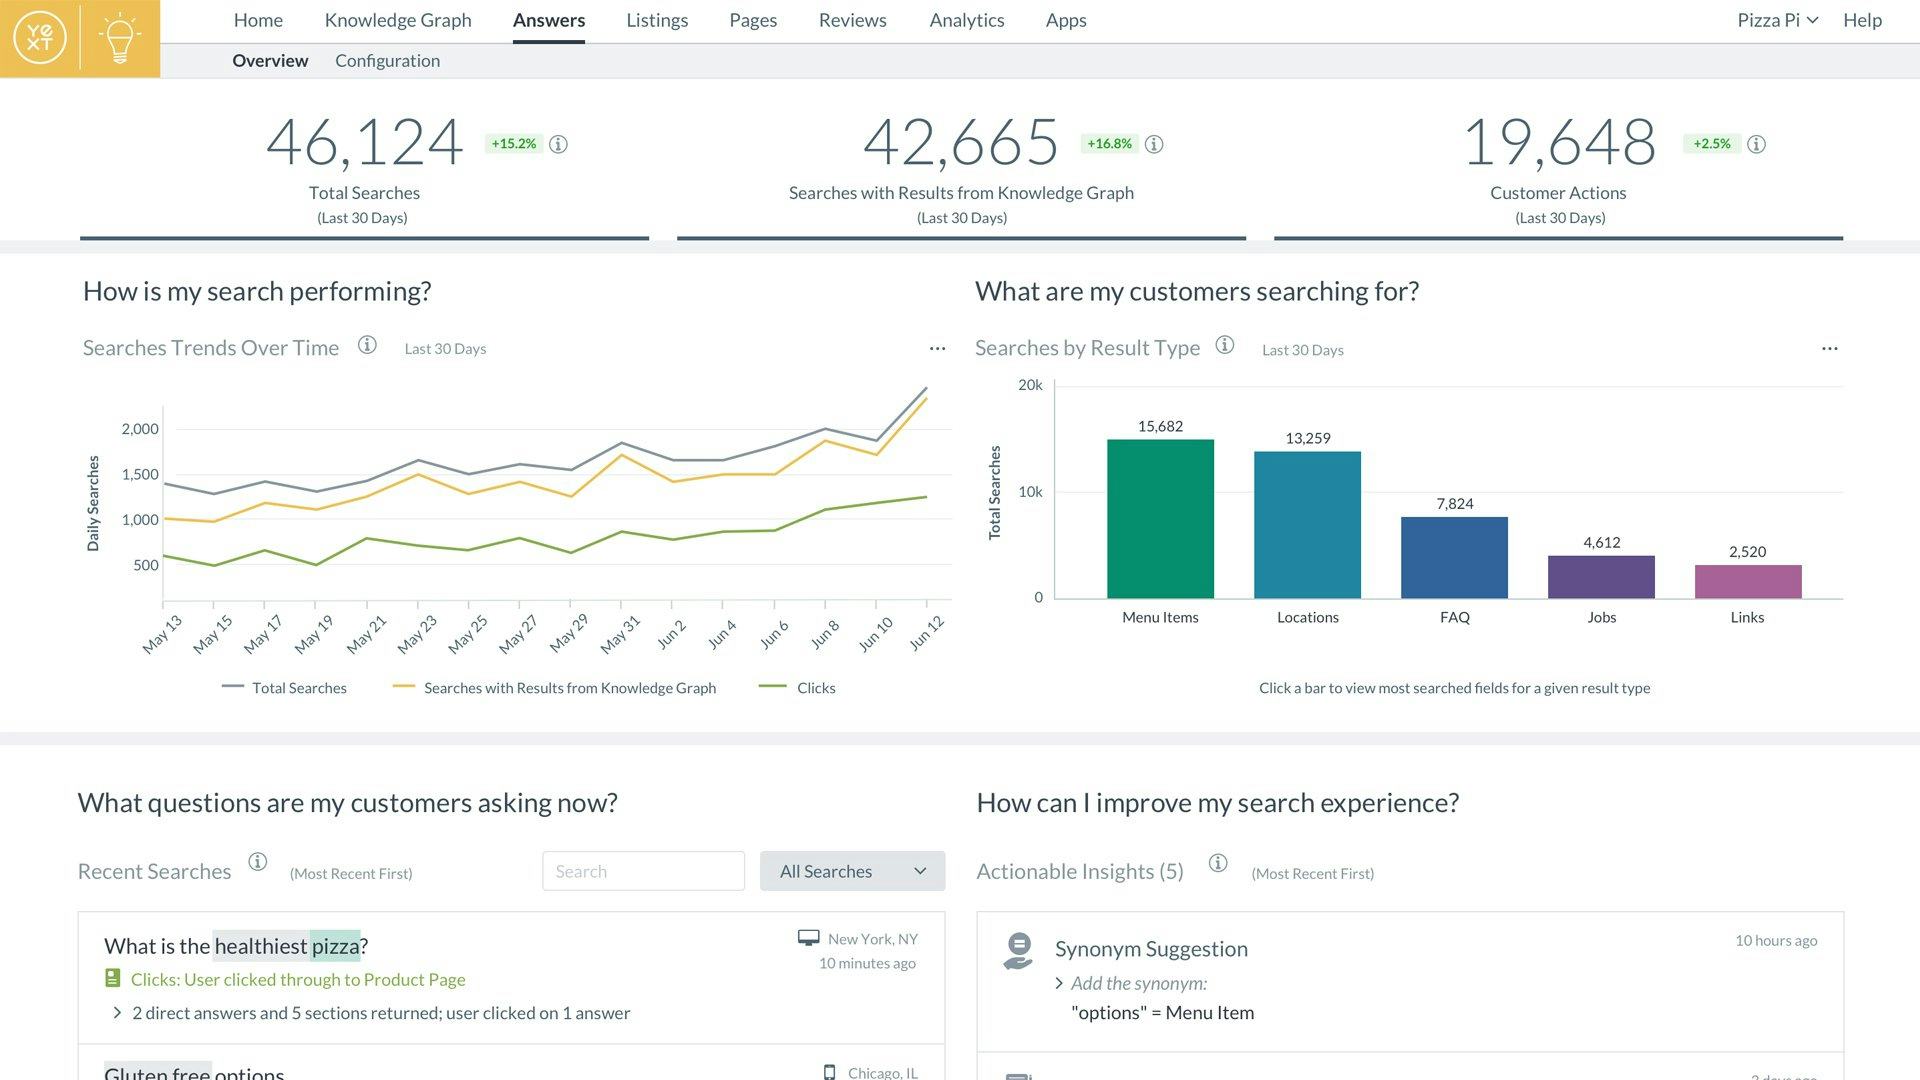Screen dimensions: 1920x1080
Task: Click the Menu Items green bar
Action: [x=1160, y=518]
